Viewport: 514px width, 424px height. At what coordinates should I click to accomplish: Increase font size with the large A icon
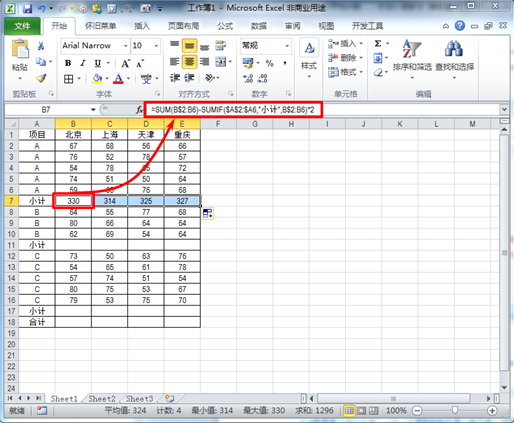click(125, 63)
